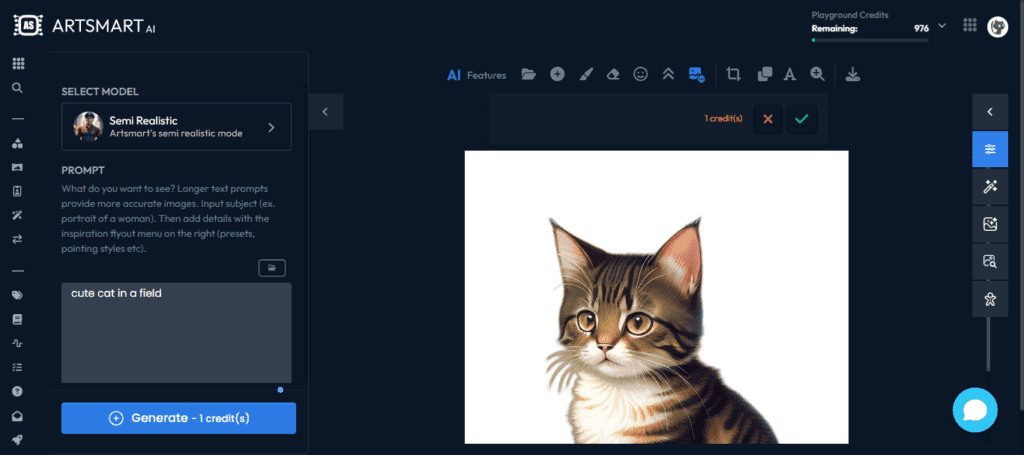Collapse the right panel with chevron arrow
Screen dimensions: 1024x455
click(990, 112)
